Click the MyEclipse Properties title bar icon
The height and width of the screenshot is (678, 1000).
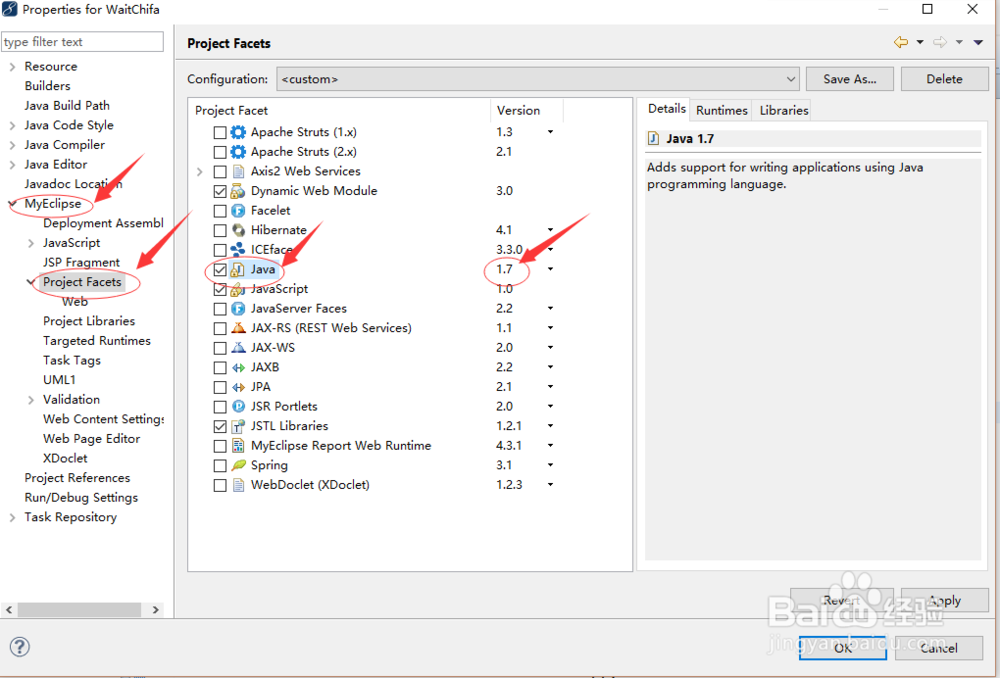click(10, 9)
